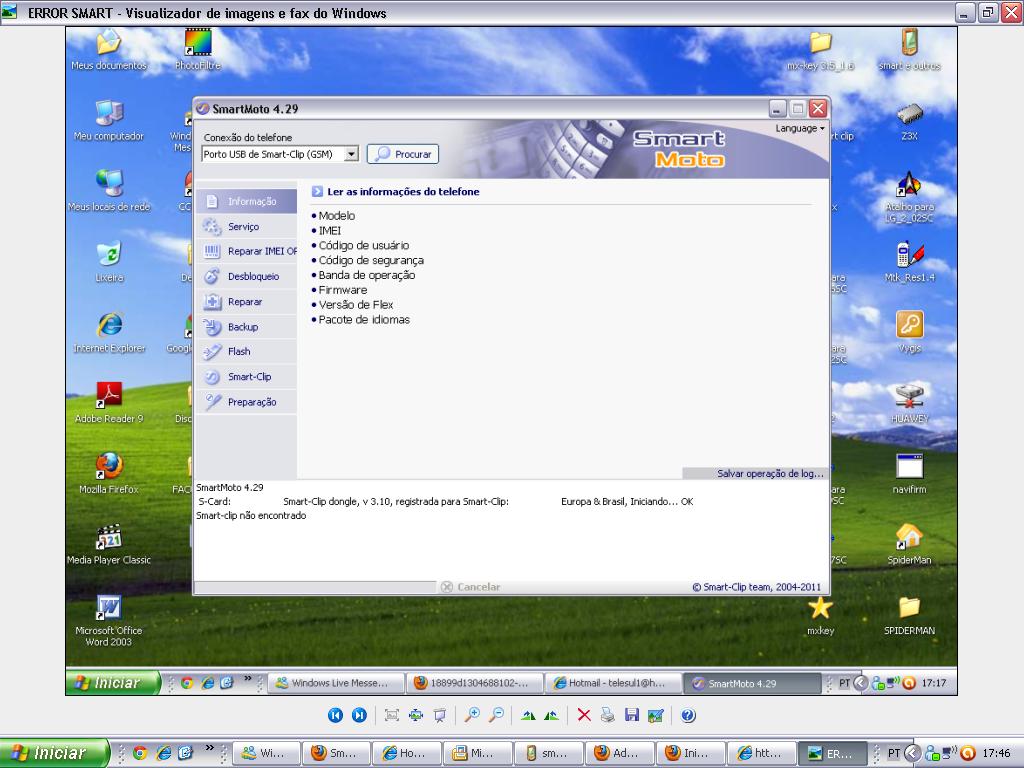Click the Actual Size icon in the viewer toolbar
This screenshot has width=1024, height=768.
(x=416, y=715)
